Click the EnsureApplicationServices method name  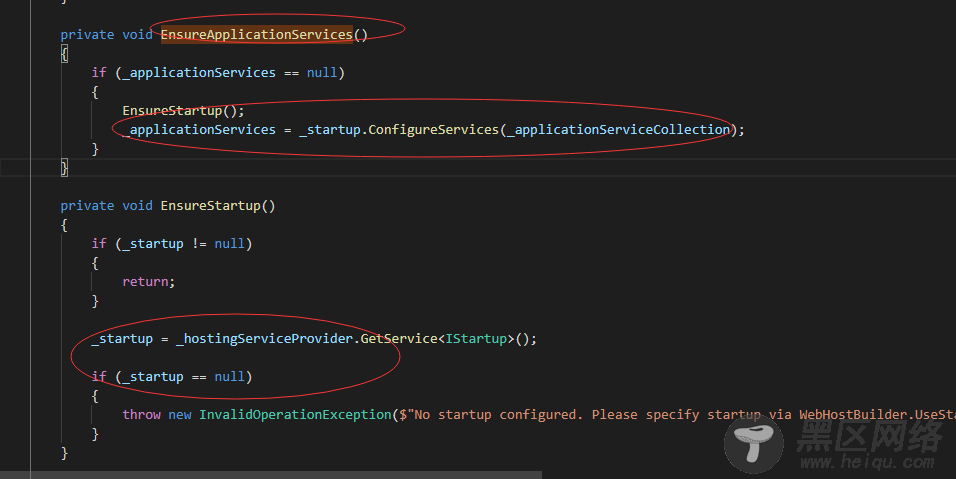point(257,35)
